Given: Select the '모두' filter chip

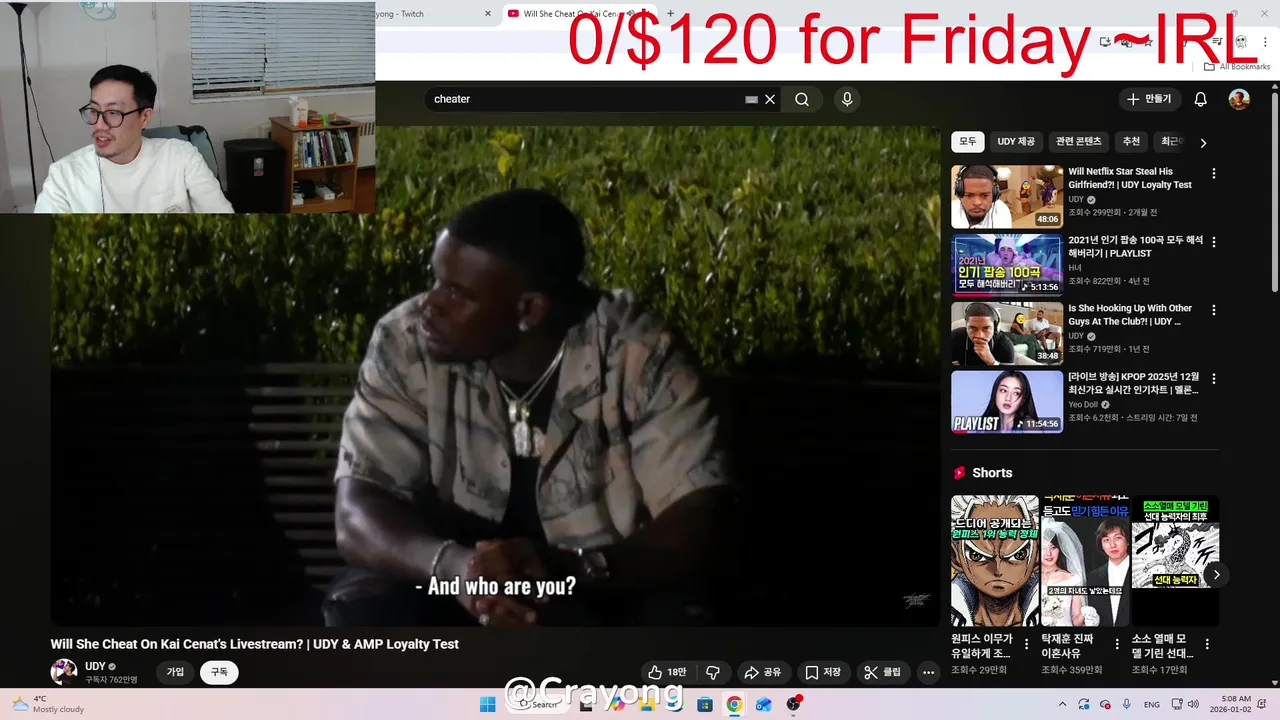Looking at the screenshot, I should pos(967,142).
